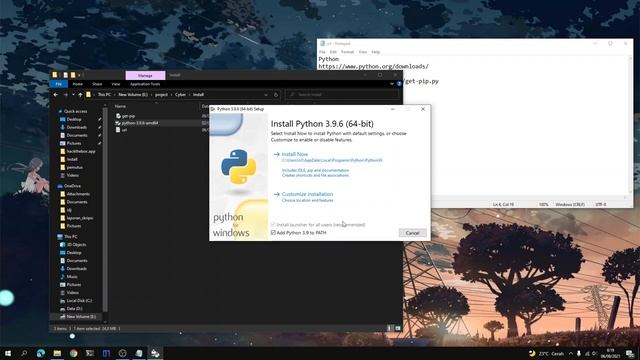Click New Volume (E:) in address breadcrumb
The height and width of the screenshot is (360, 640).
(x=133, y=95)
